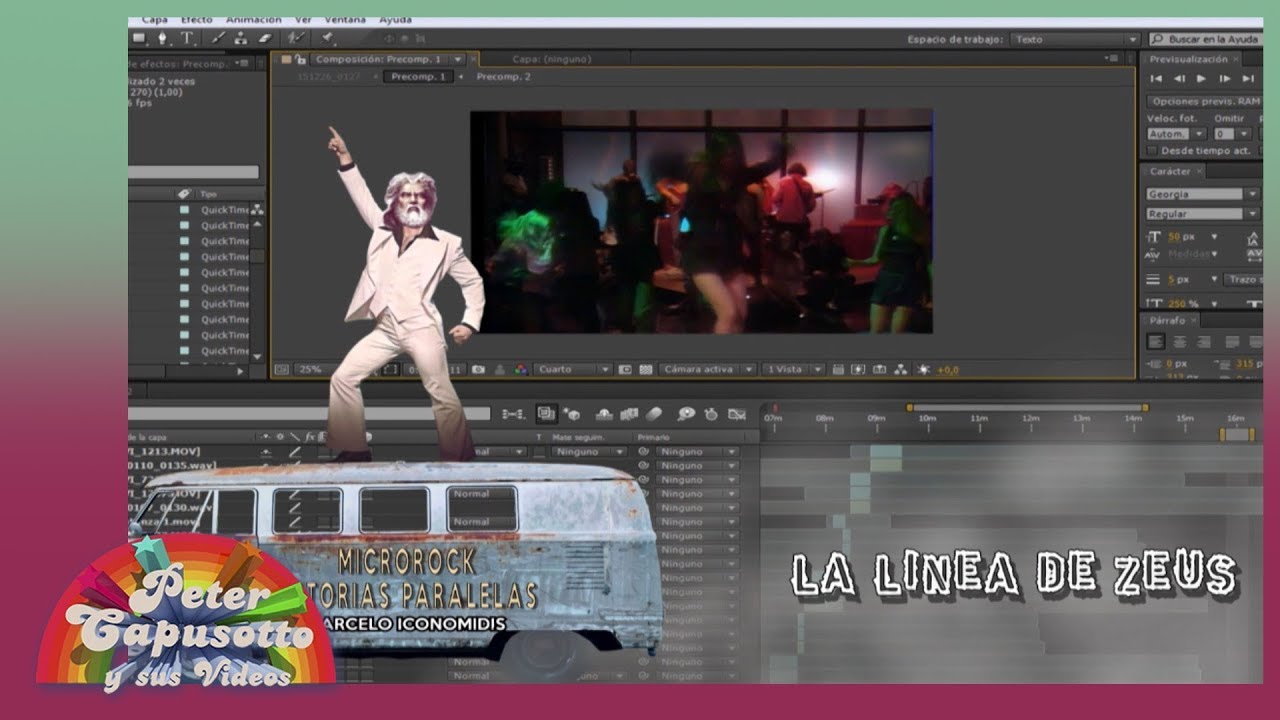Viewport: 1280px width, 720px height.
Task: Select the Rectangle shape tool
Action: pos(139,38)
